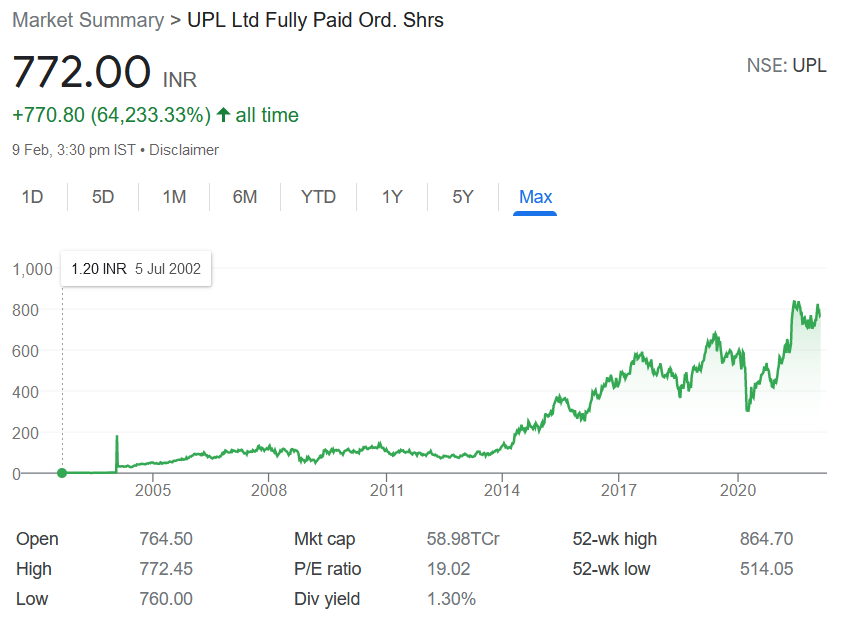Select the Max range tab
842x621 pixels.
pyautogui.click(x=535, y=197)
